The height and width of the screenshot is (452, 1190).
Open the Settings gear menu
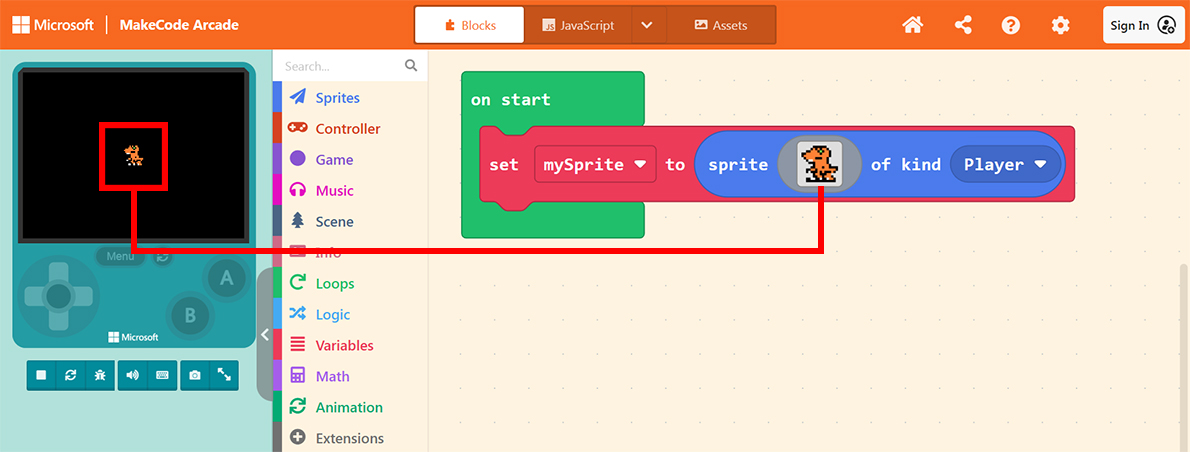[1060, 25]
